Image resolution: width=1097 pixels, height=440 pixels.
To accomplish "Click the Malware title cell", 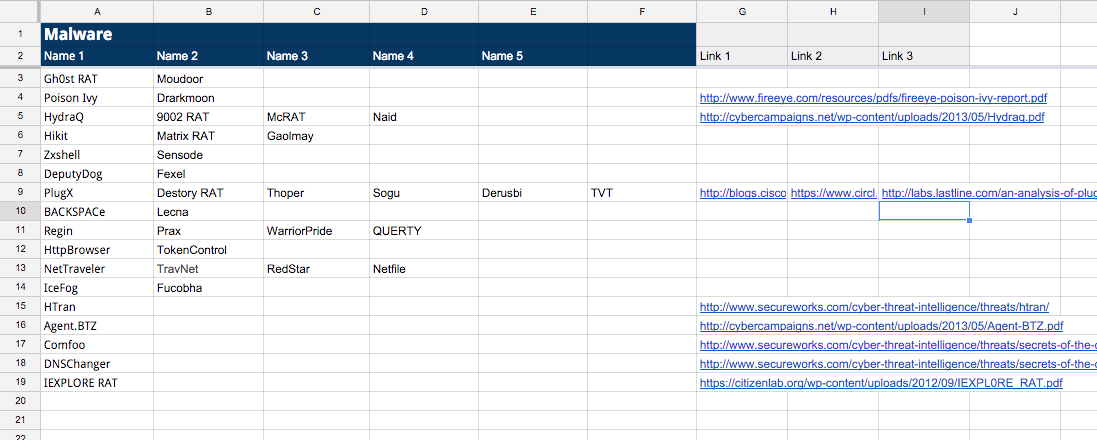I will coord(97,34).
